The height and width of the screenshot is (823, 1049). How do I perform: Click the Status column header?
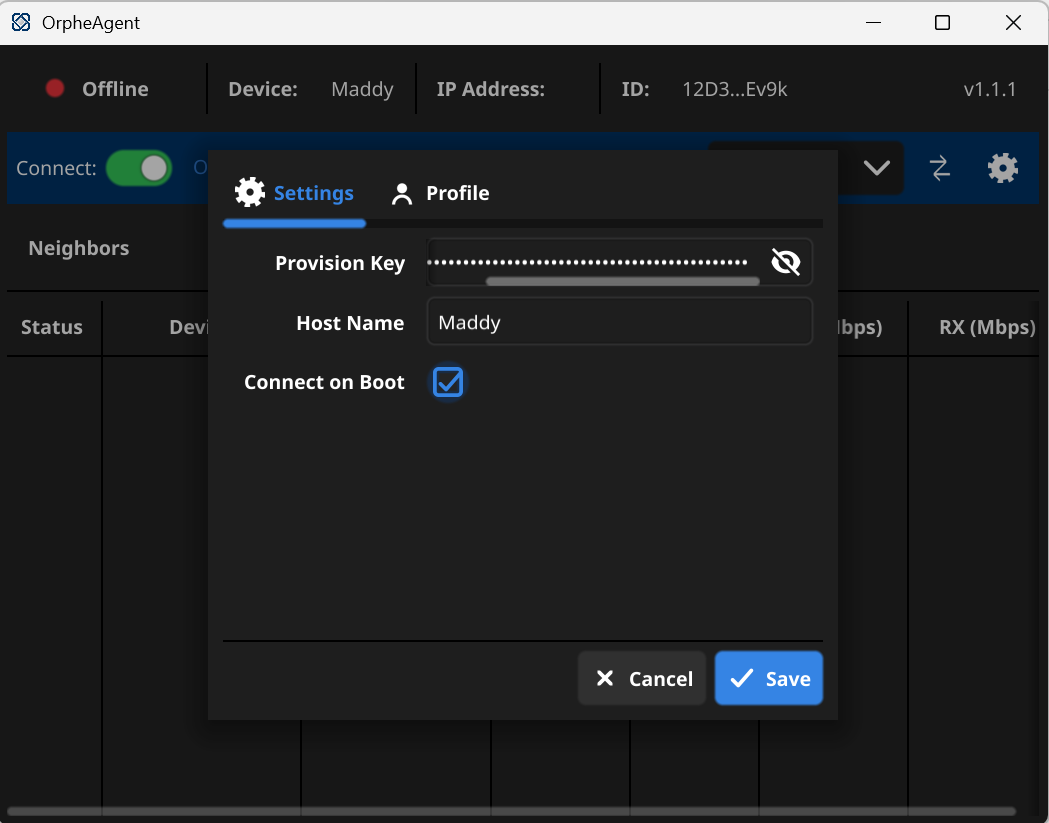coord(52,327)
